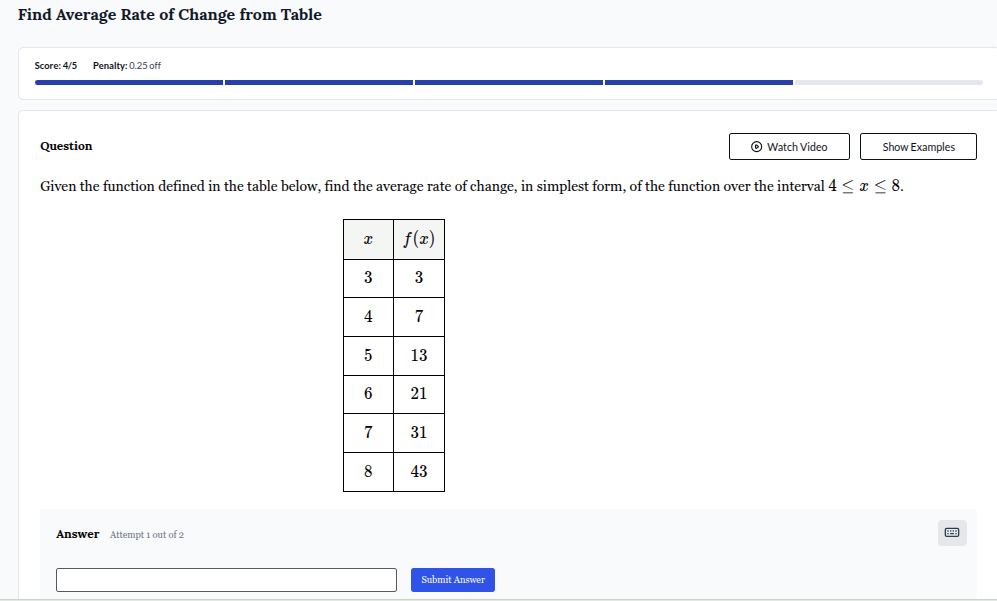Image resolution: width=997 pixels, height=601 pixels.
Task: Click the second progress bar segment
Action: coord(318,82)
